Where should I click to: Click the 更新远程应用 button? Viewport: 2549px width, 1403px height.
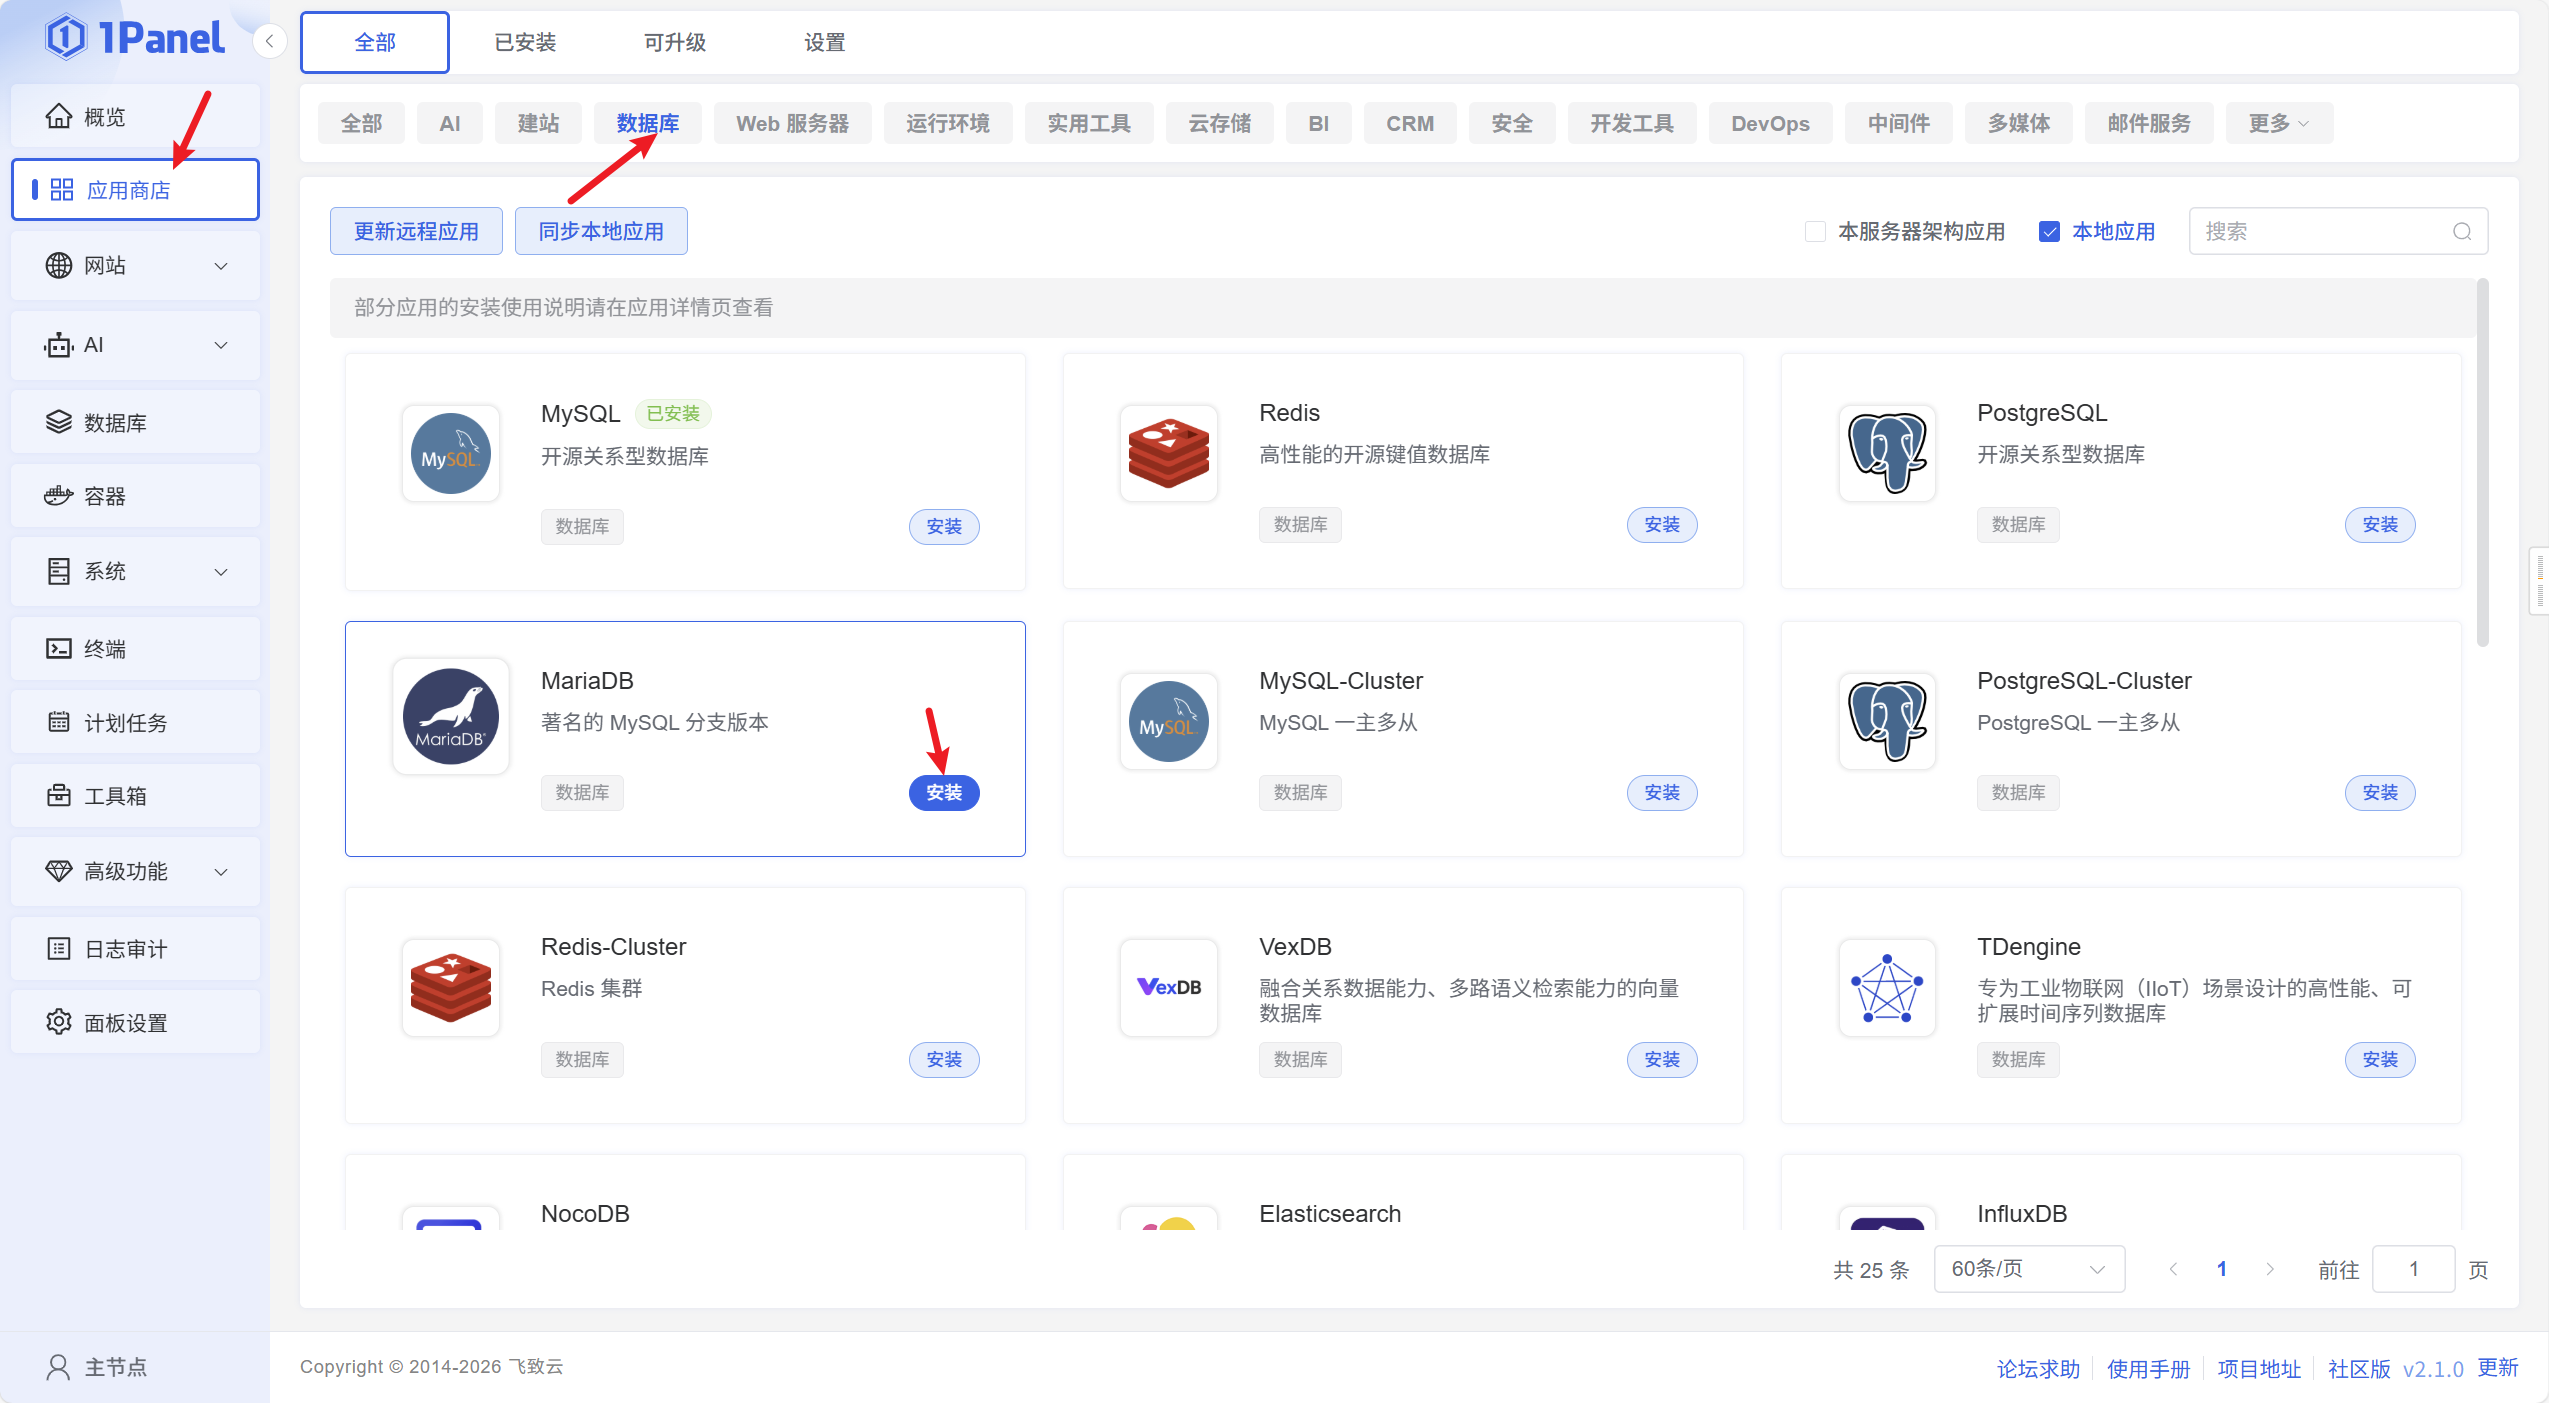click(x=416, y=232)
